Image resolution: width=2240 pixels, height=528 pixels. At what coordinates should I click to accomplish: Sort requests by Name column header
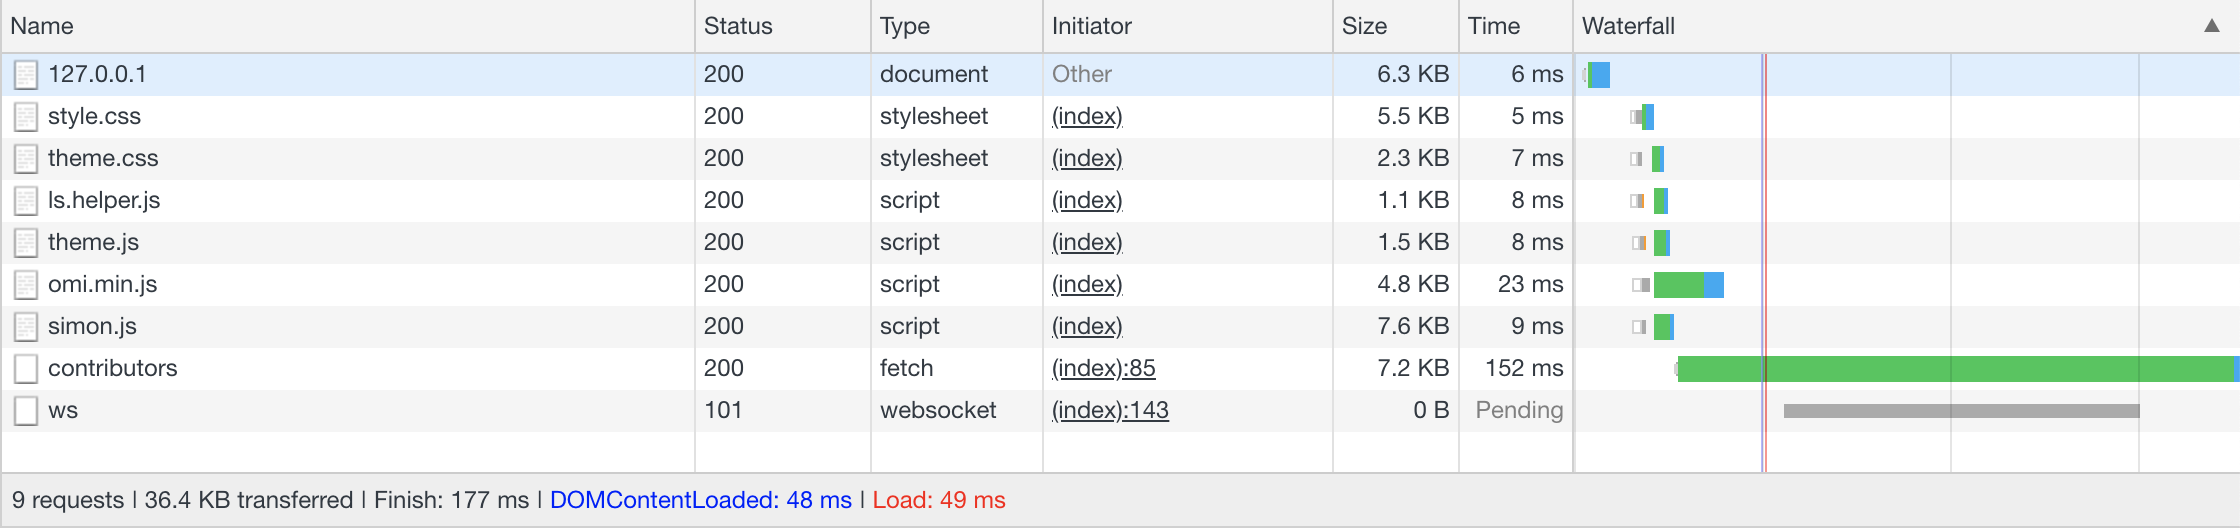(x=42, y=26)
